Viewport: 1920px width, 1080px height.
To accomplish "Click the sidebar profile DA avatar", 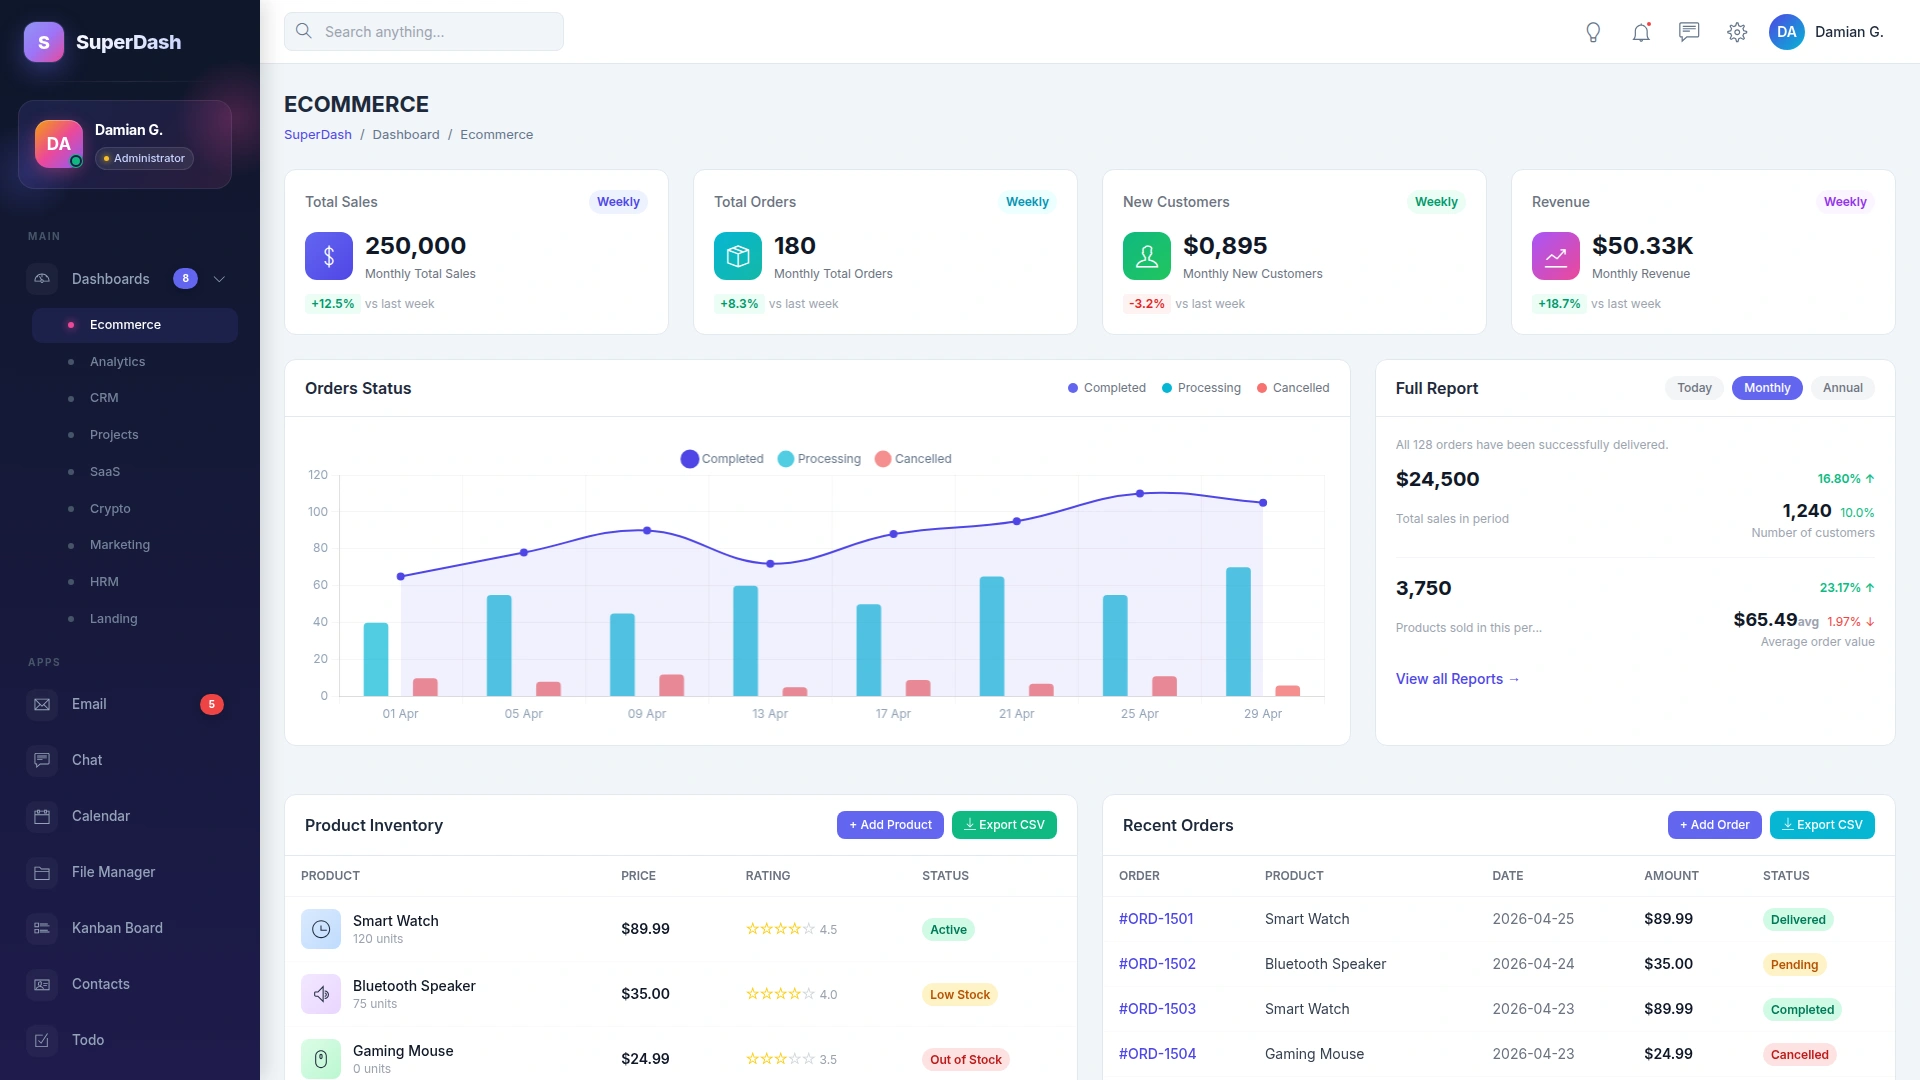I will point(59,144).
